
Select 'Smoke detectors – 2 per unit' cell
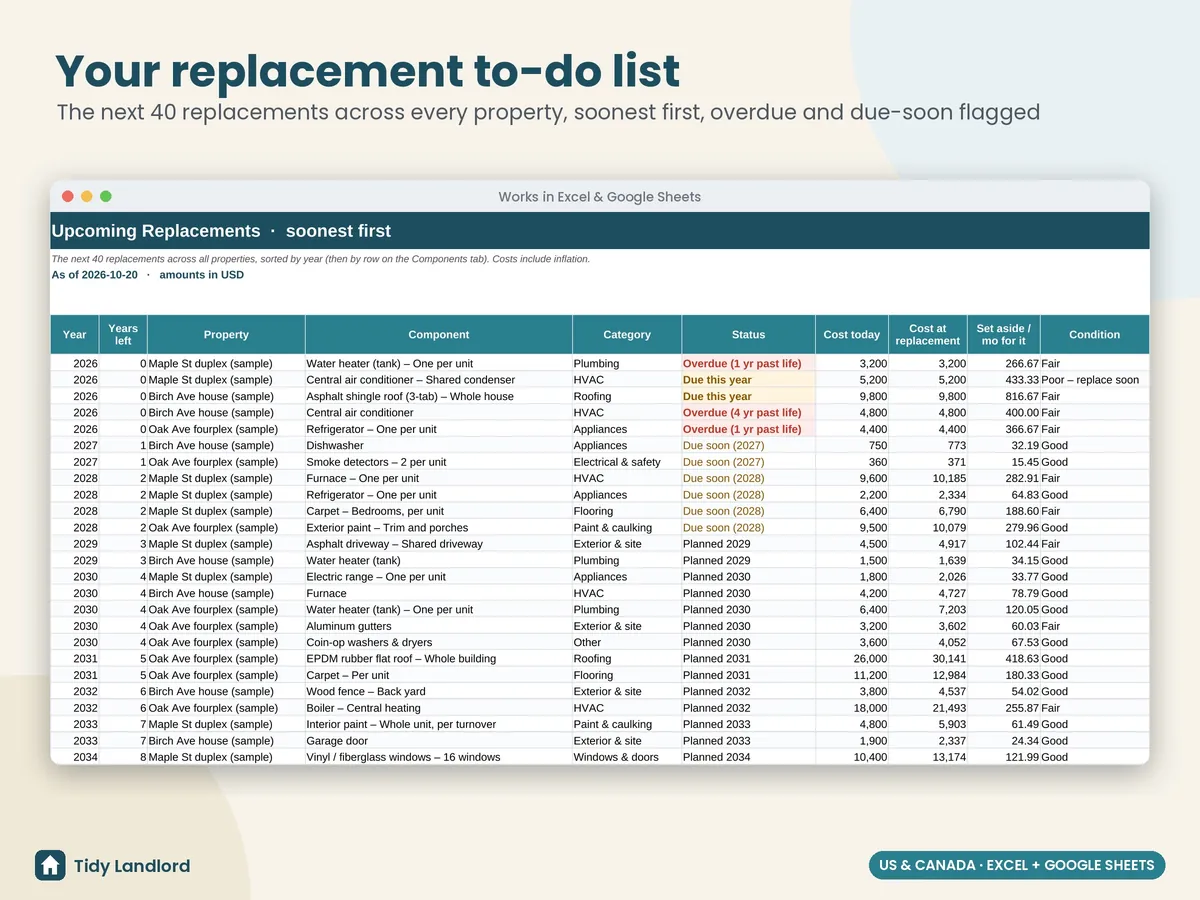439,462
